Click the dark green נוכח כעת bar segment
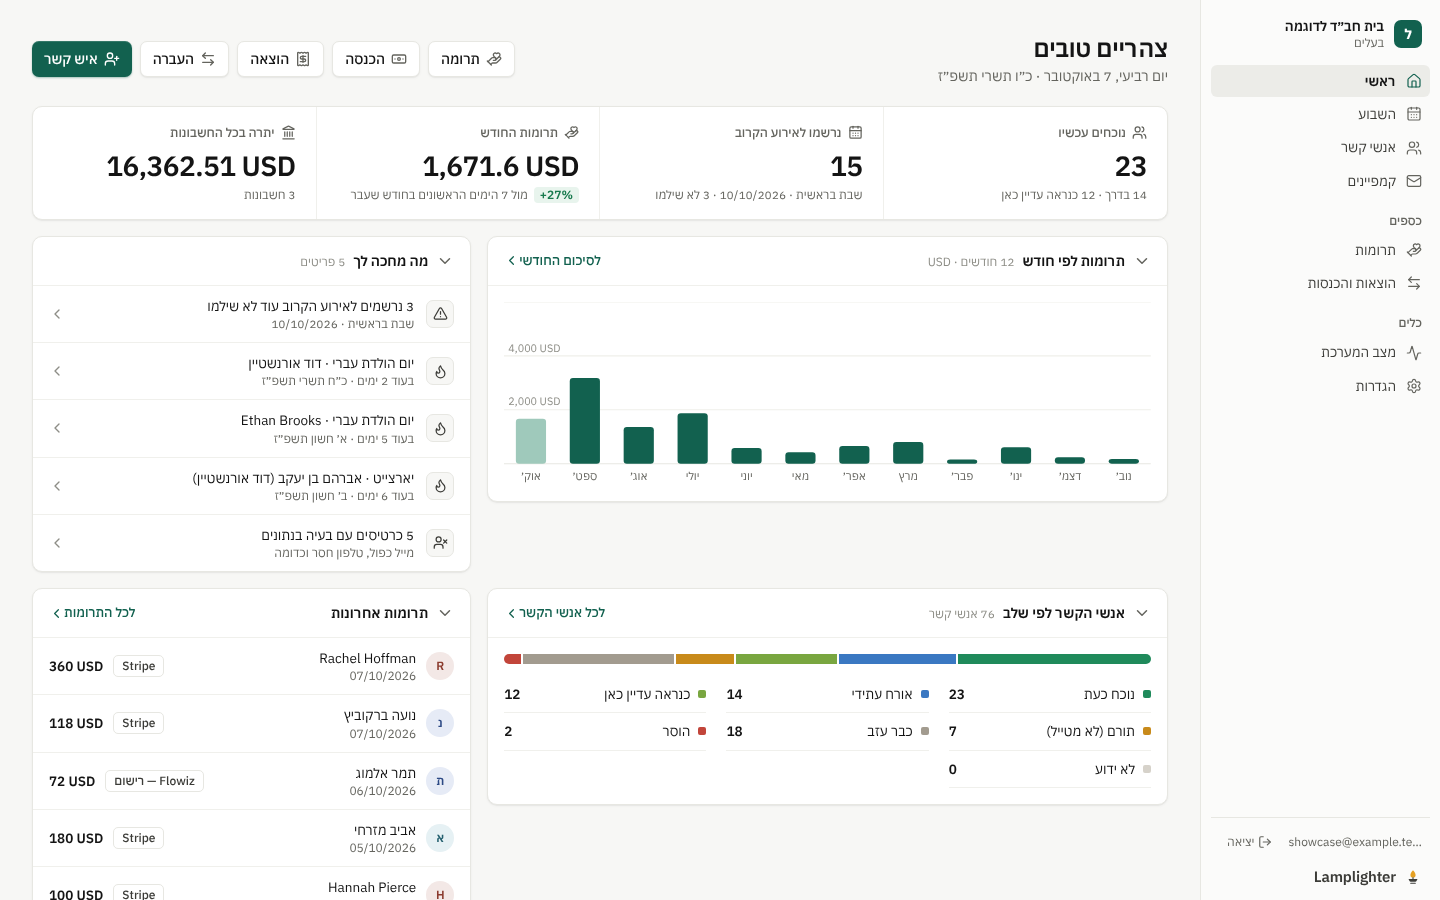The height and width of the screenshot is (900, 1440). coord(1054,659)
